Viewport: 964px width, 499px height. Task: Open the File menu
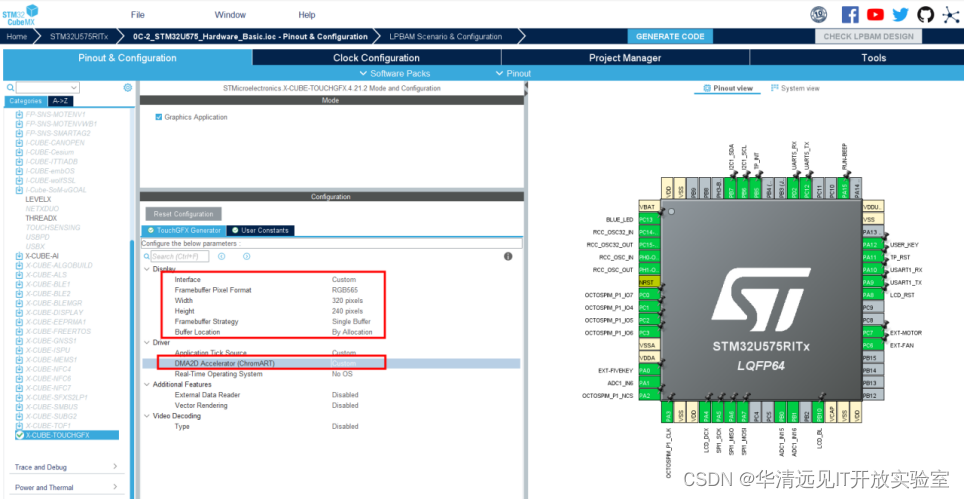138,15
